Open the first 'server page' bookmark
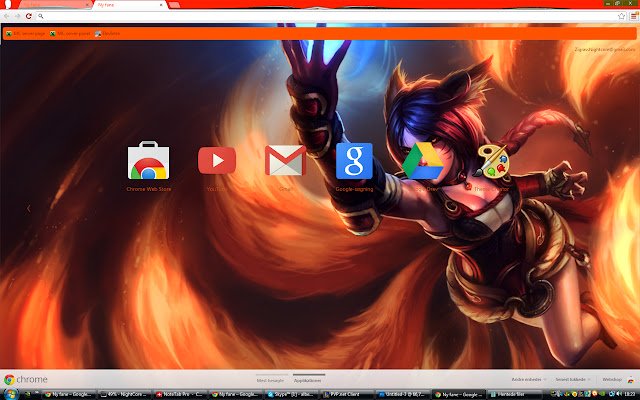This screenshot has width=640, height=400. pyautogui.click(x=26, y=33)
